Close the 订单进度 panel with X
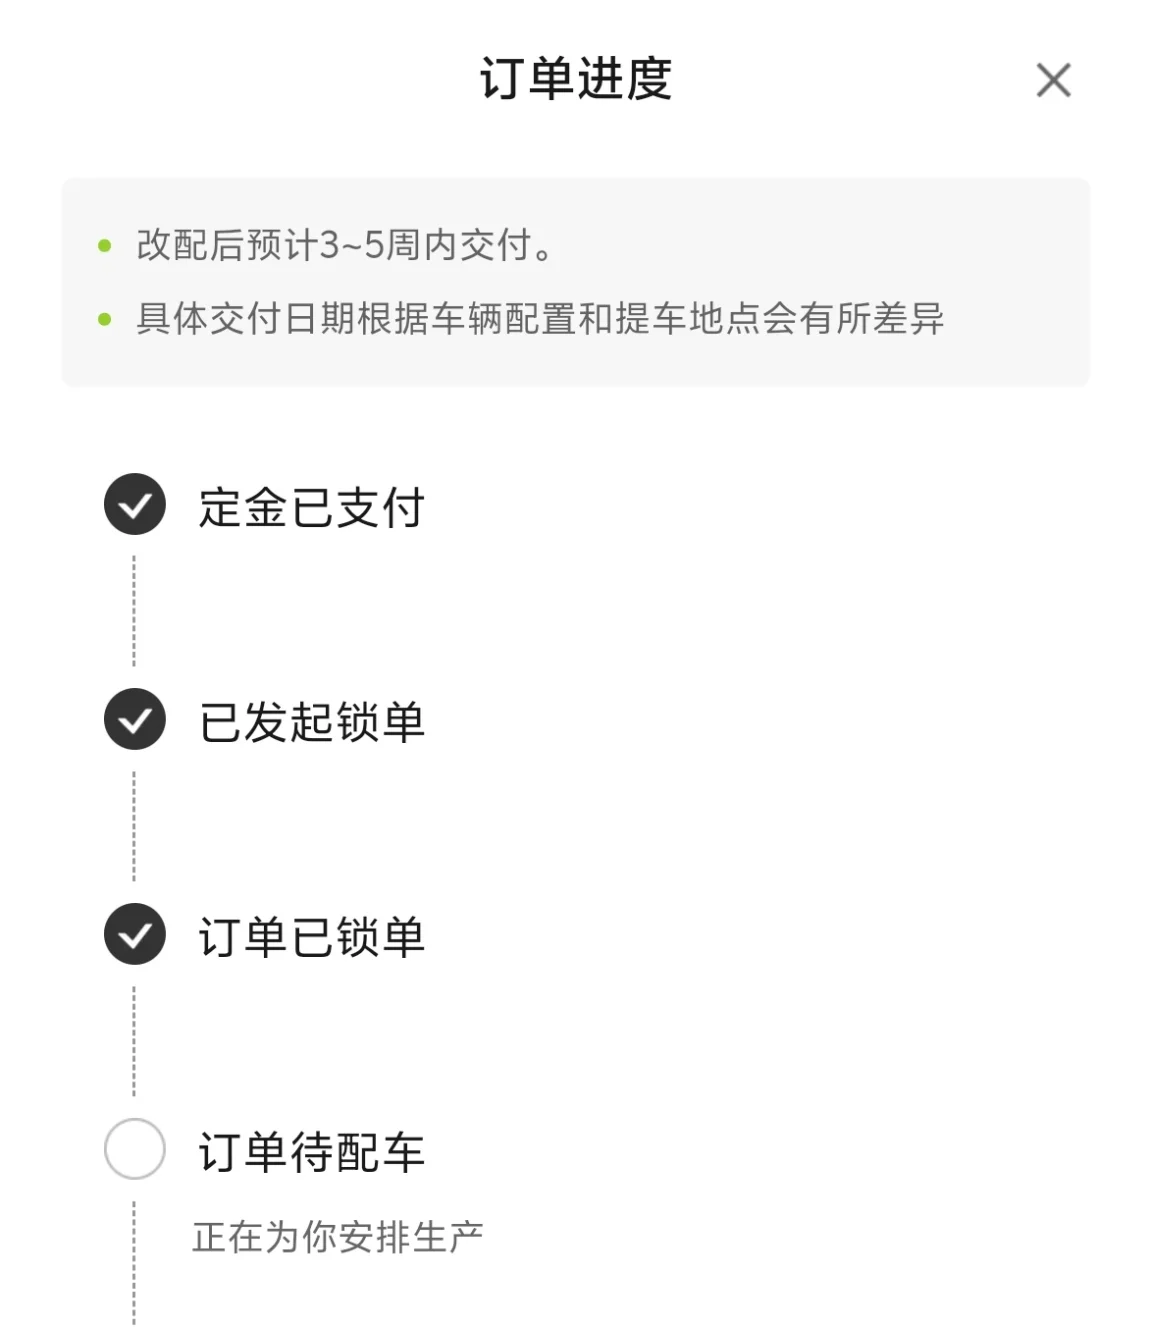Viewport: 1150px width, 1327px height. [1053, 80]
